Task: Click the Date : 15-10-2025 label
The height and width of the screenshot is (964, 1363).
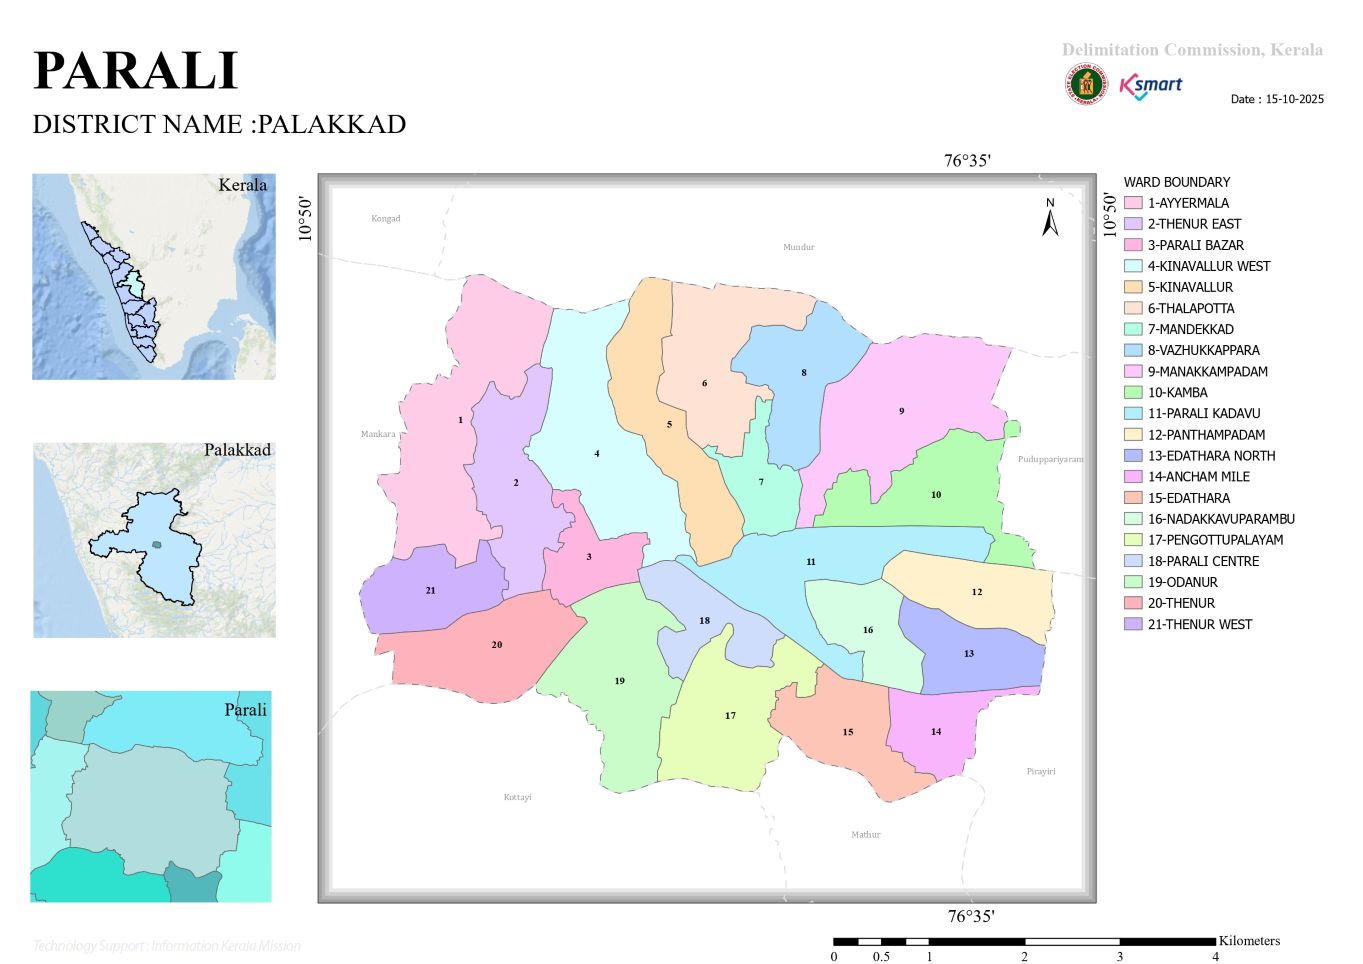Action: coord(1277,99)
